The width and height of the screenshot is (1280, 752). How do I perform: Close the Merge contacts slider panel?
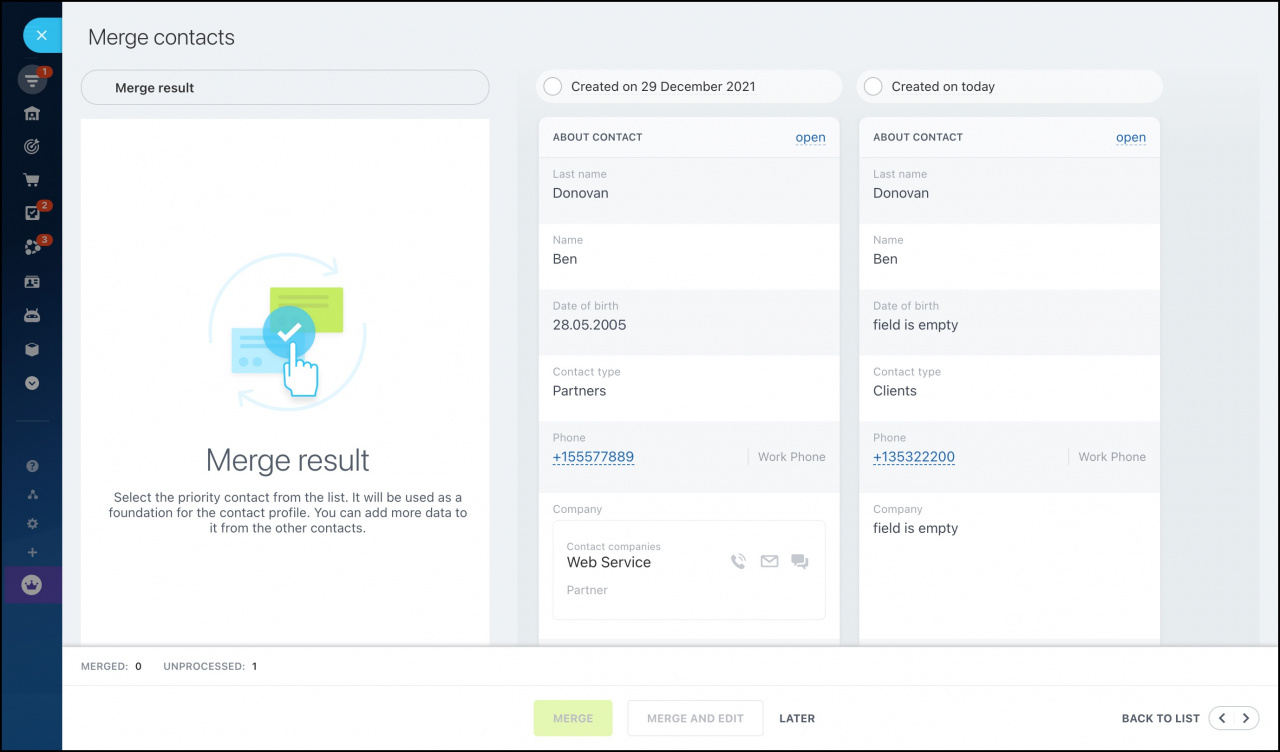point(41,36)
